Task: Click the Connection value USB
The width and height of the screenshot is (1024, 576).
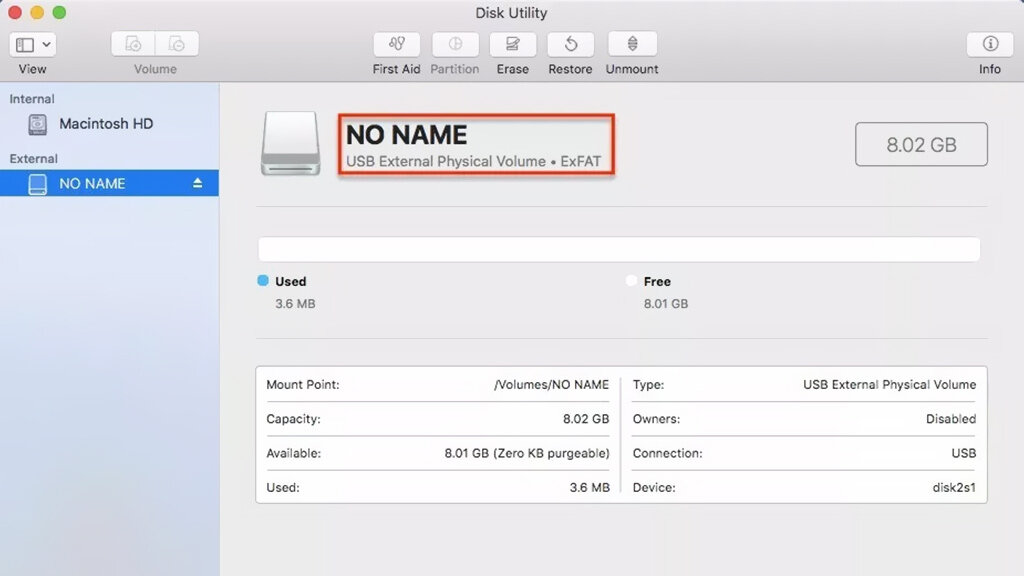Action: [x=964, y=453]
